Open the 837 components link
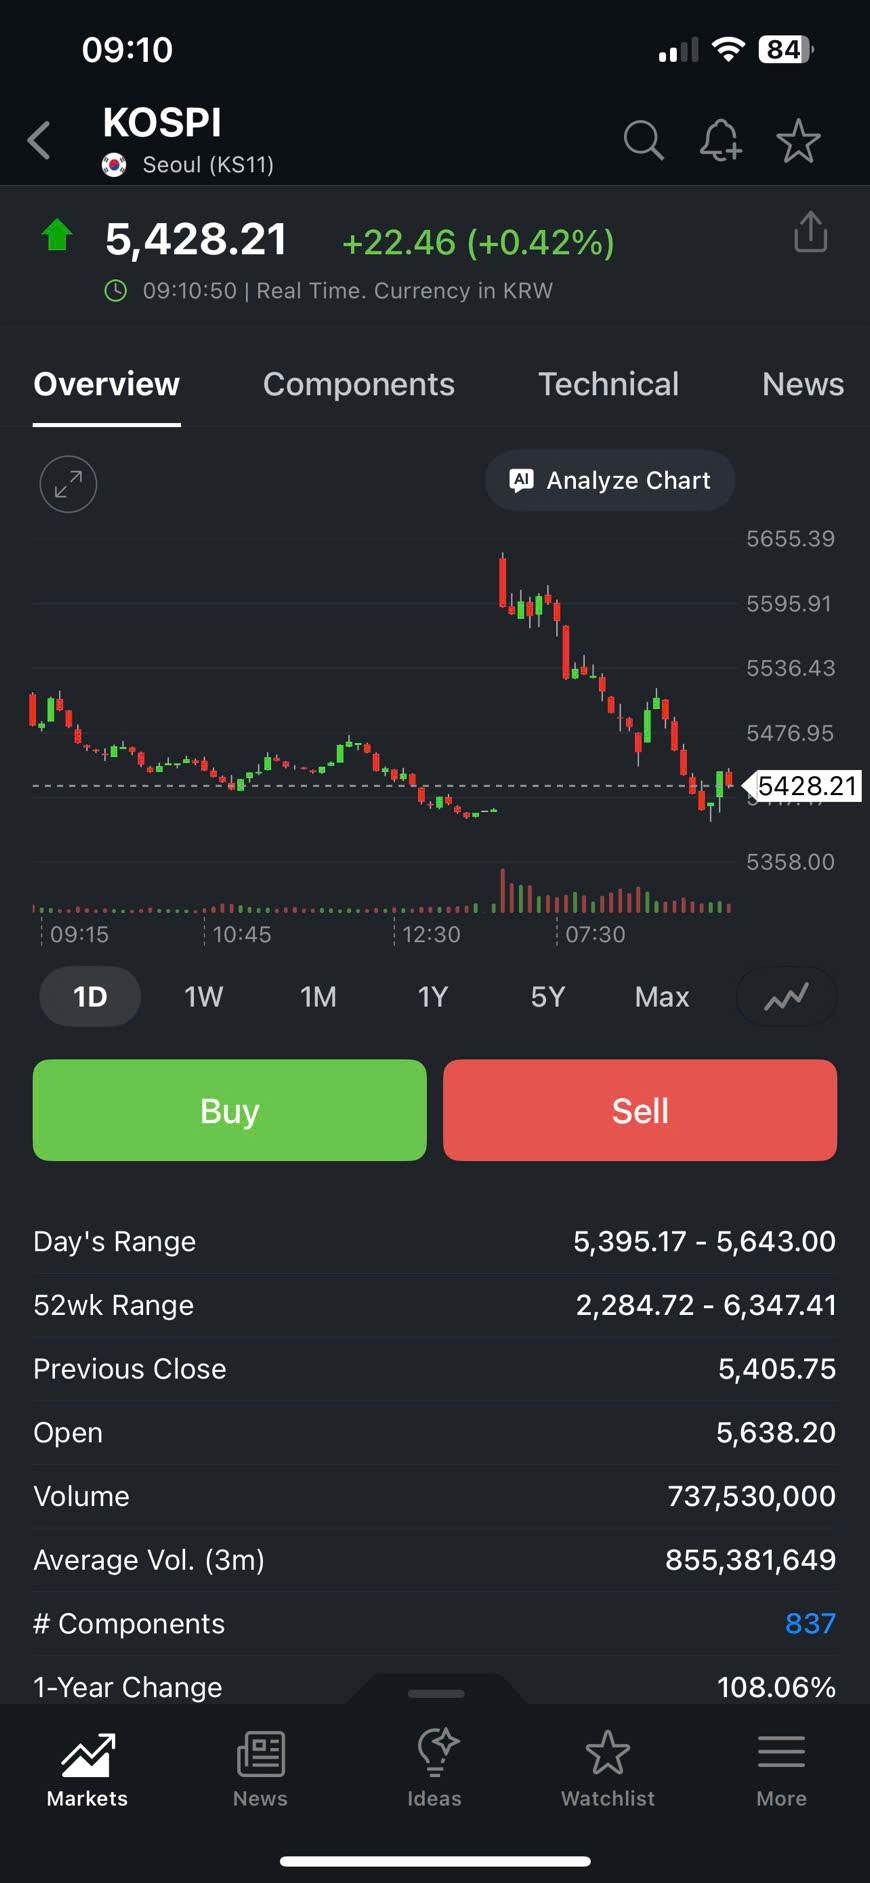The height and width of the screenshot is (1883, 870). click(x=809, y=1623)
